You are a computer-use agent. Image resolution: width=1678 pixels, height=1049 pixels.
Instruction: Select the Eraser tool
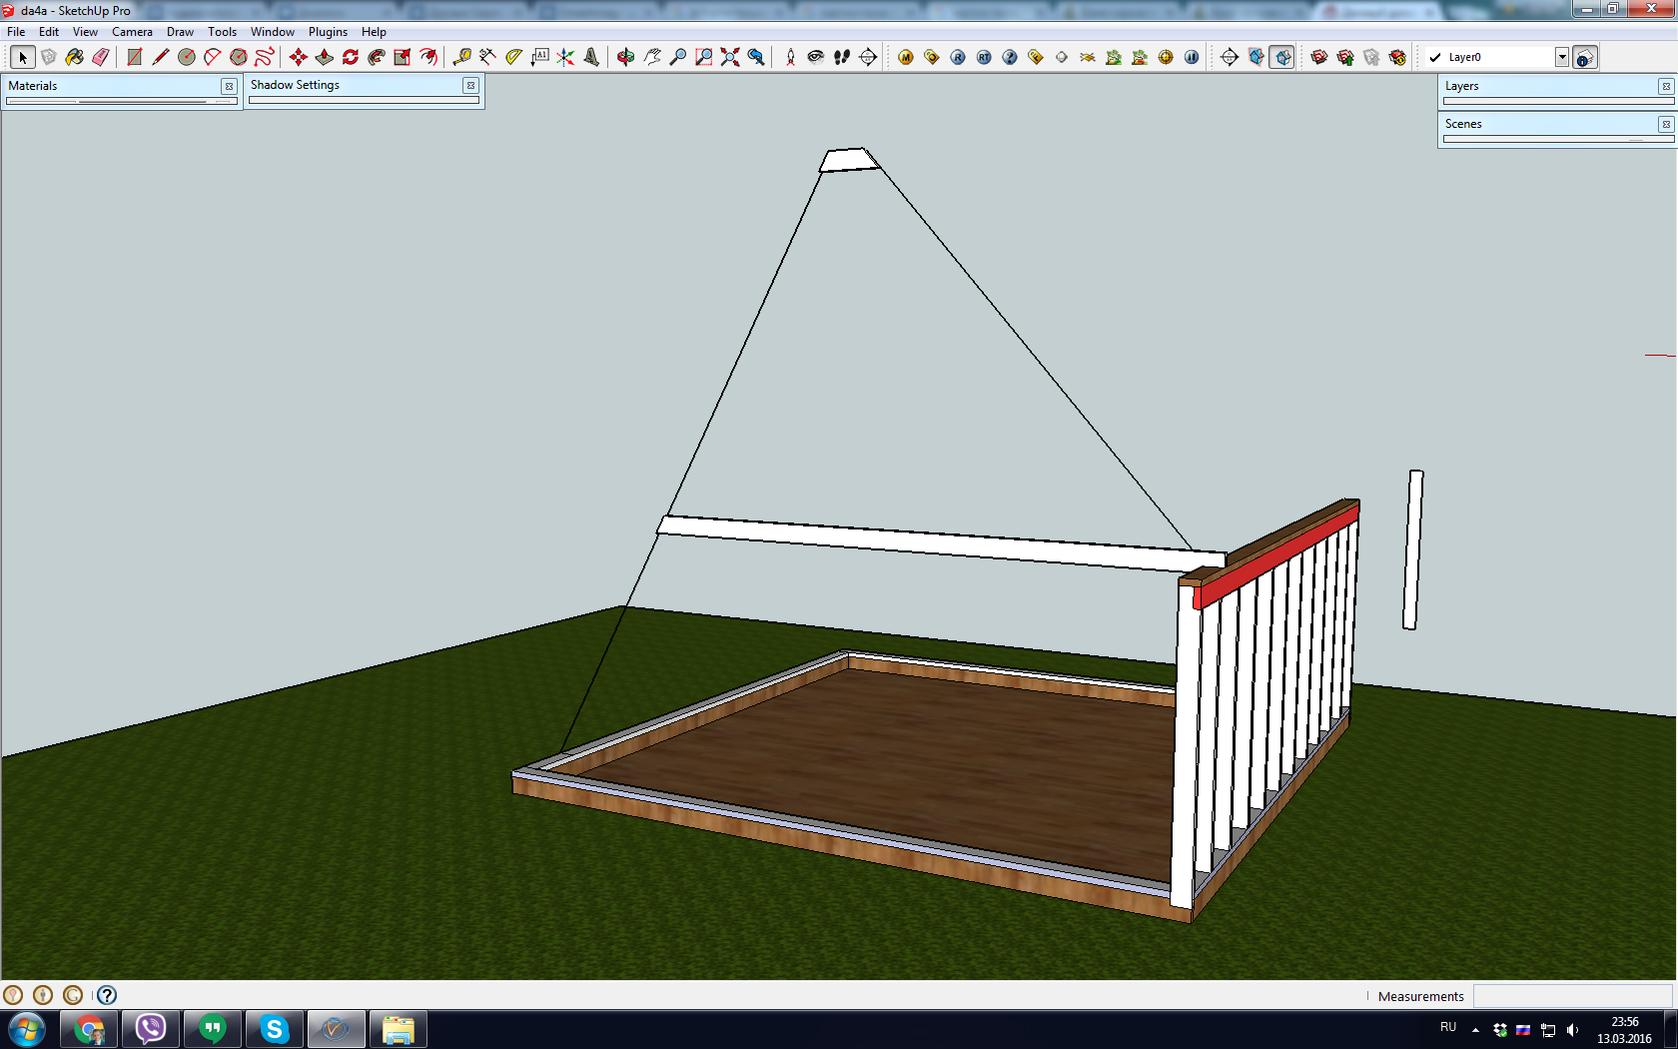[x=100, y=57]
